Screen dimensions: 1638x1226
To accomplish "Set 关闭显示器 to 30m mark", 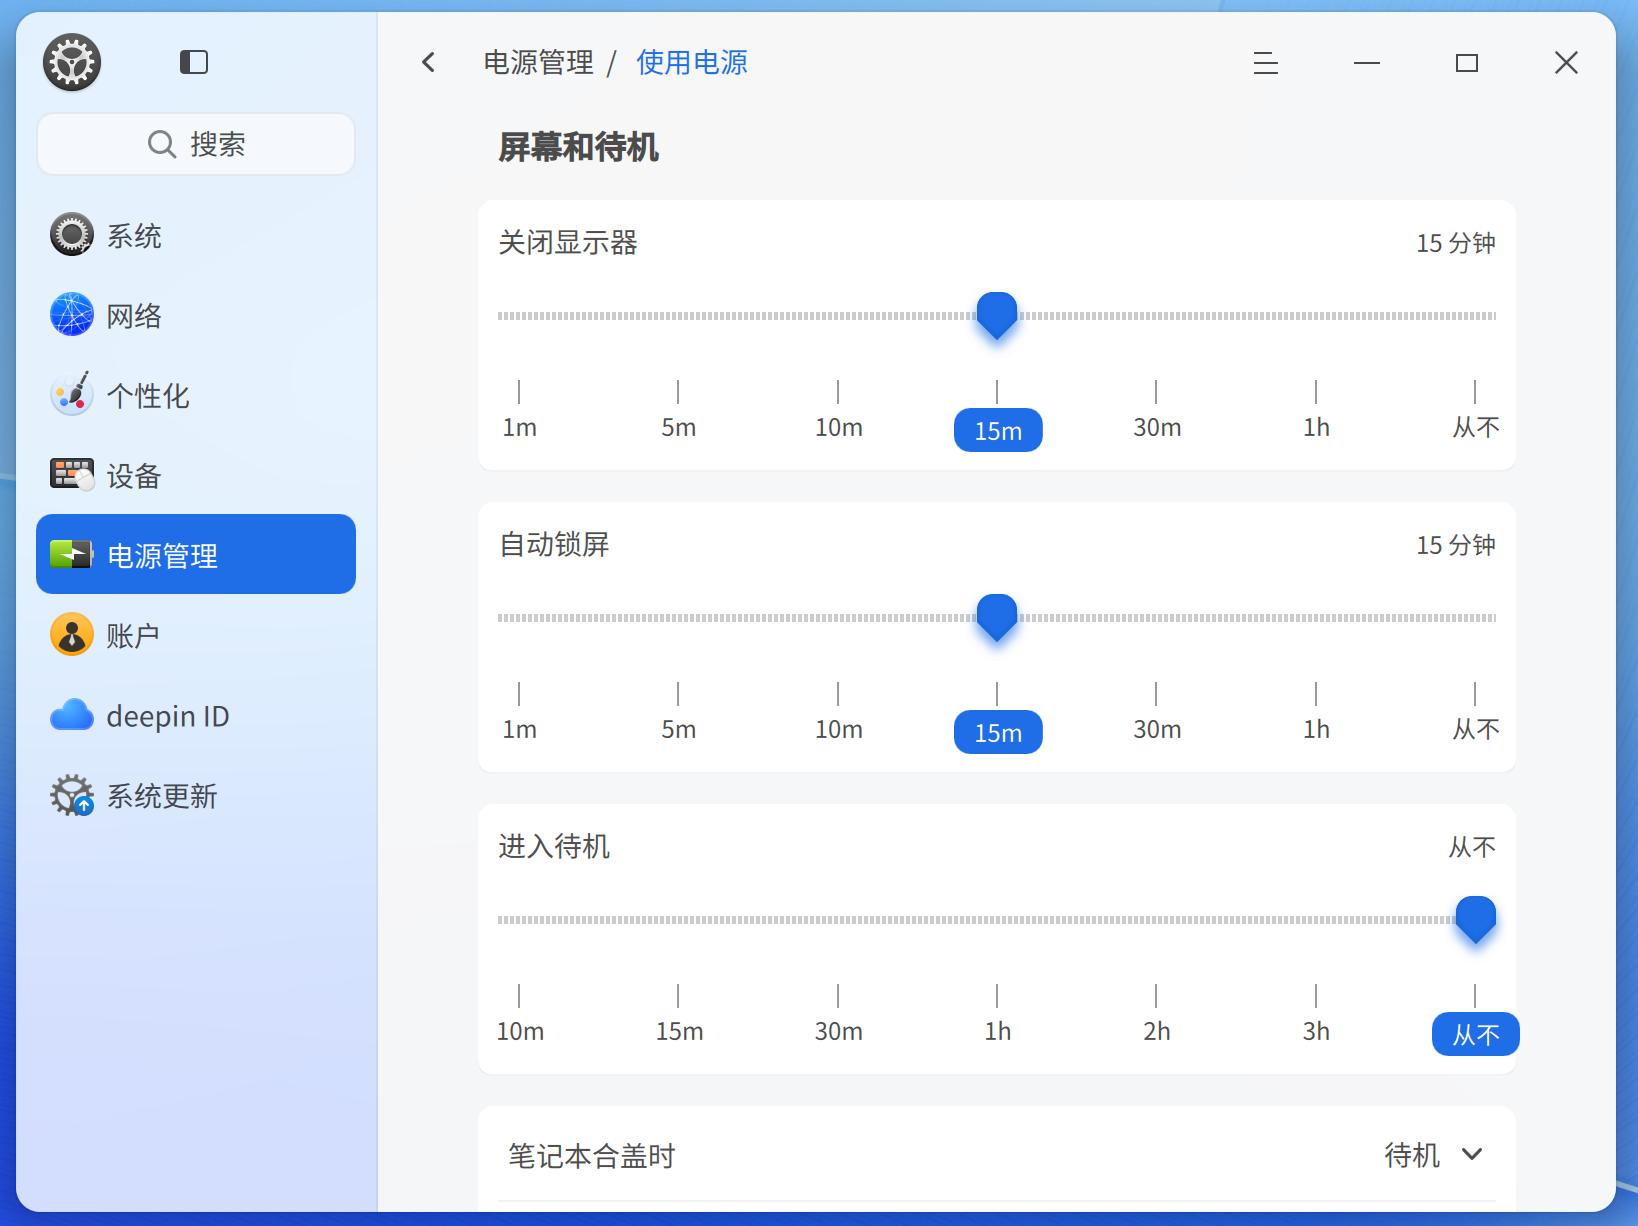I will tap(1157, 428).
